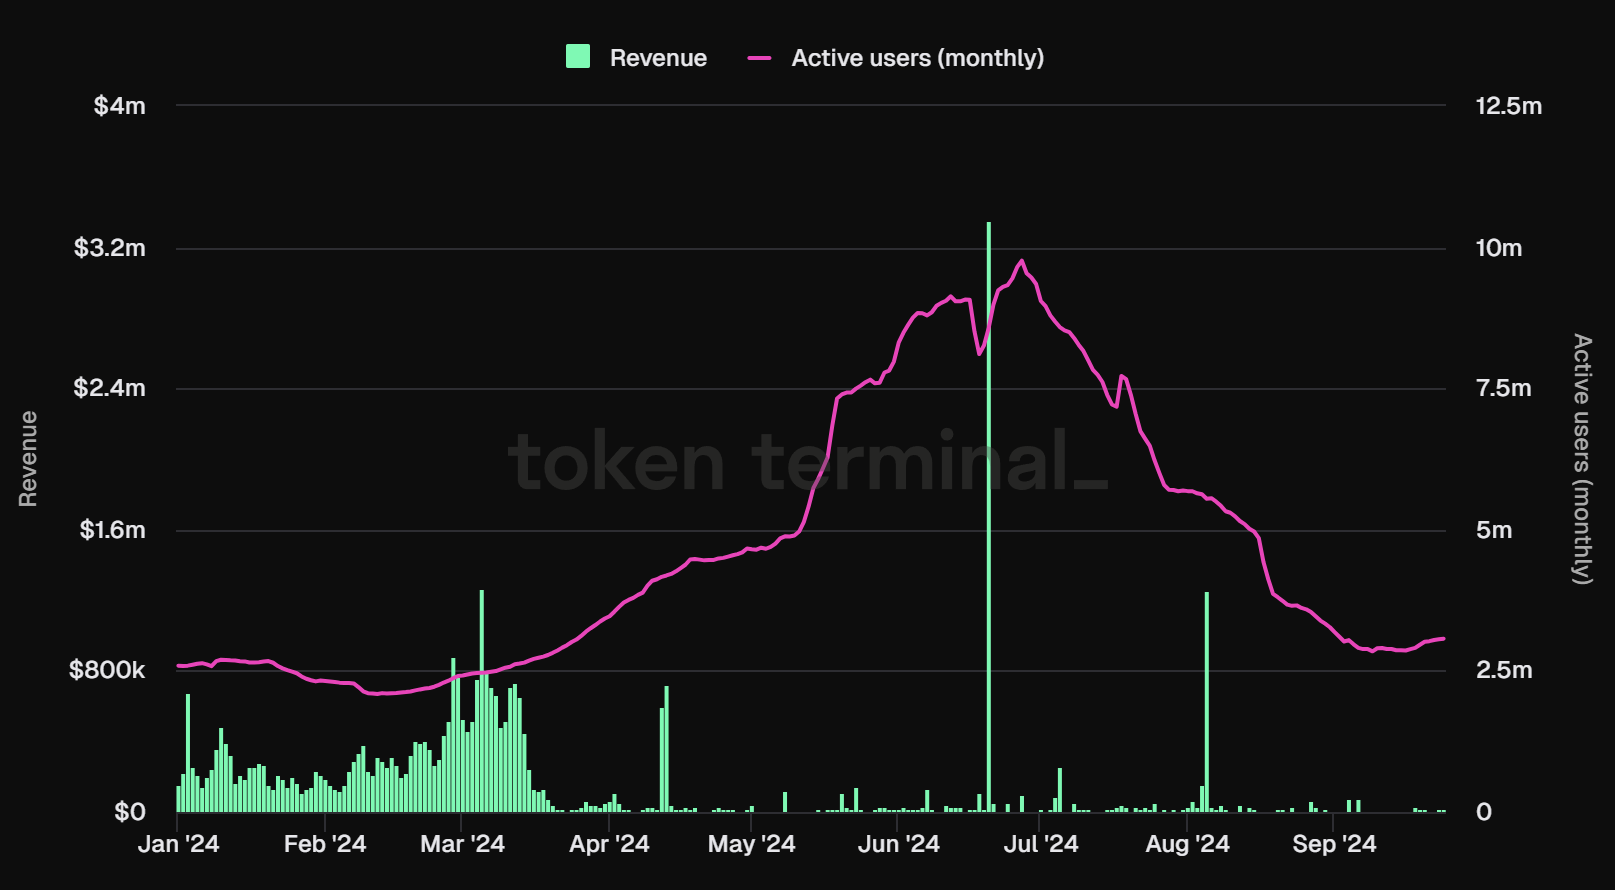Click the $3.2m left axis label
The image size is (1615, 890).
tap(109, 248)
